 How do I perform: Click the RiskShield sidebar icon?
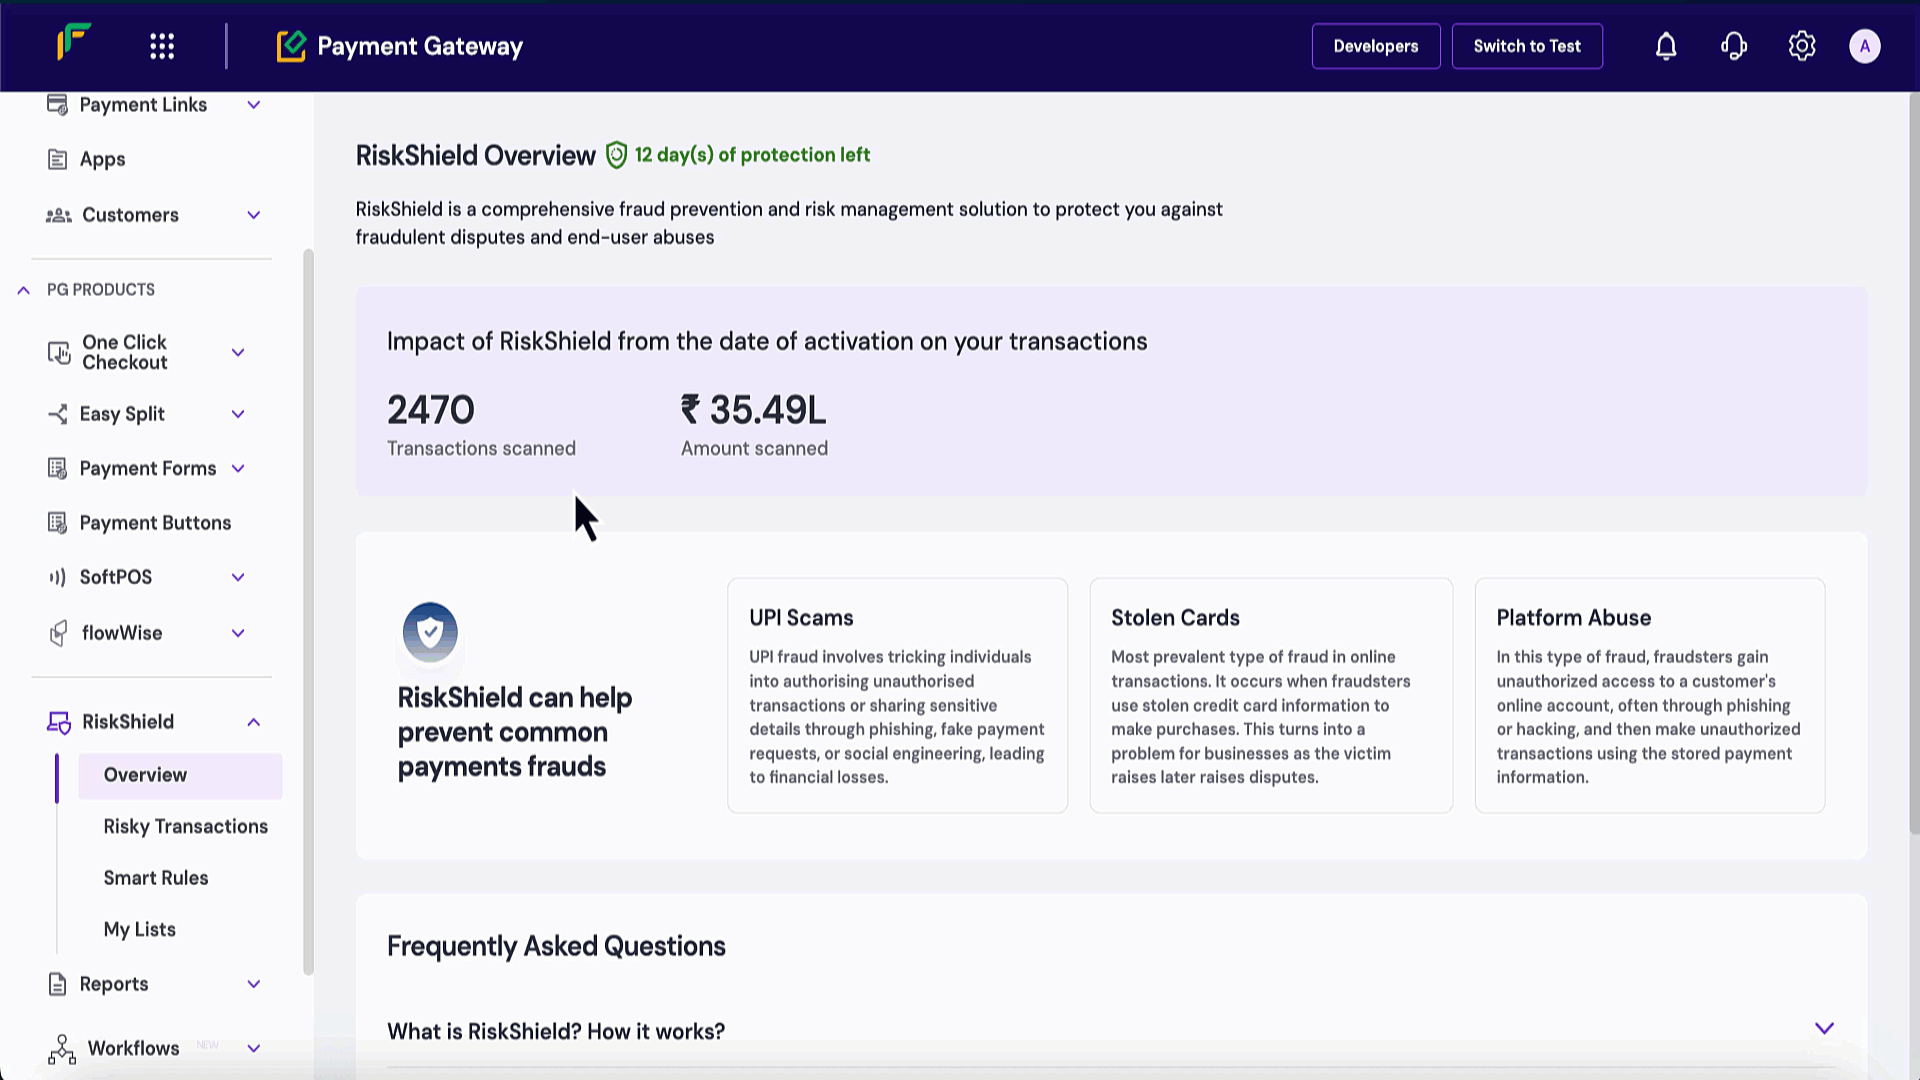[x=59, y=722]
